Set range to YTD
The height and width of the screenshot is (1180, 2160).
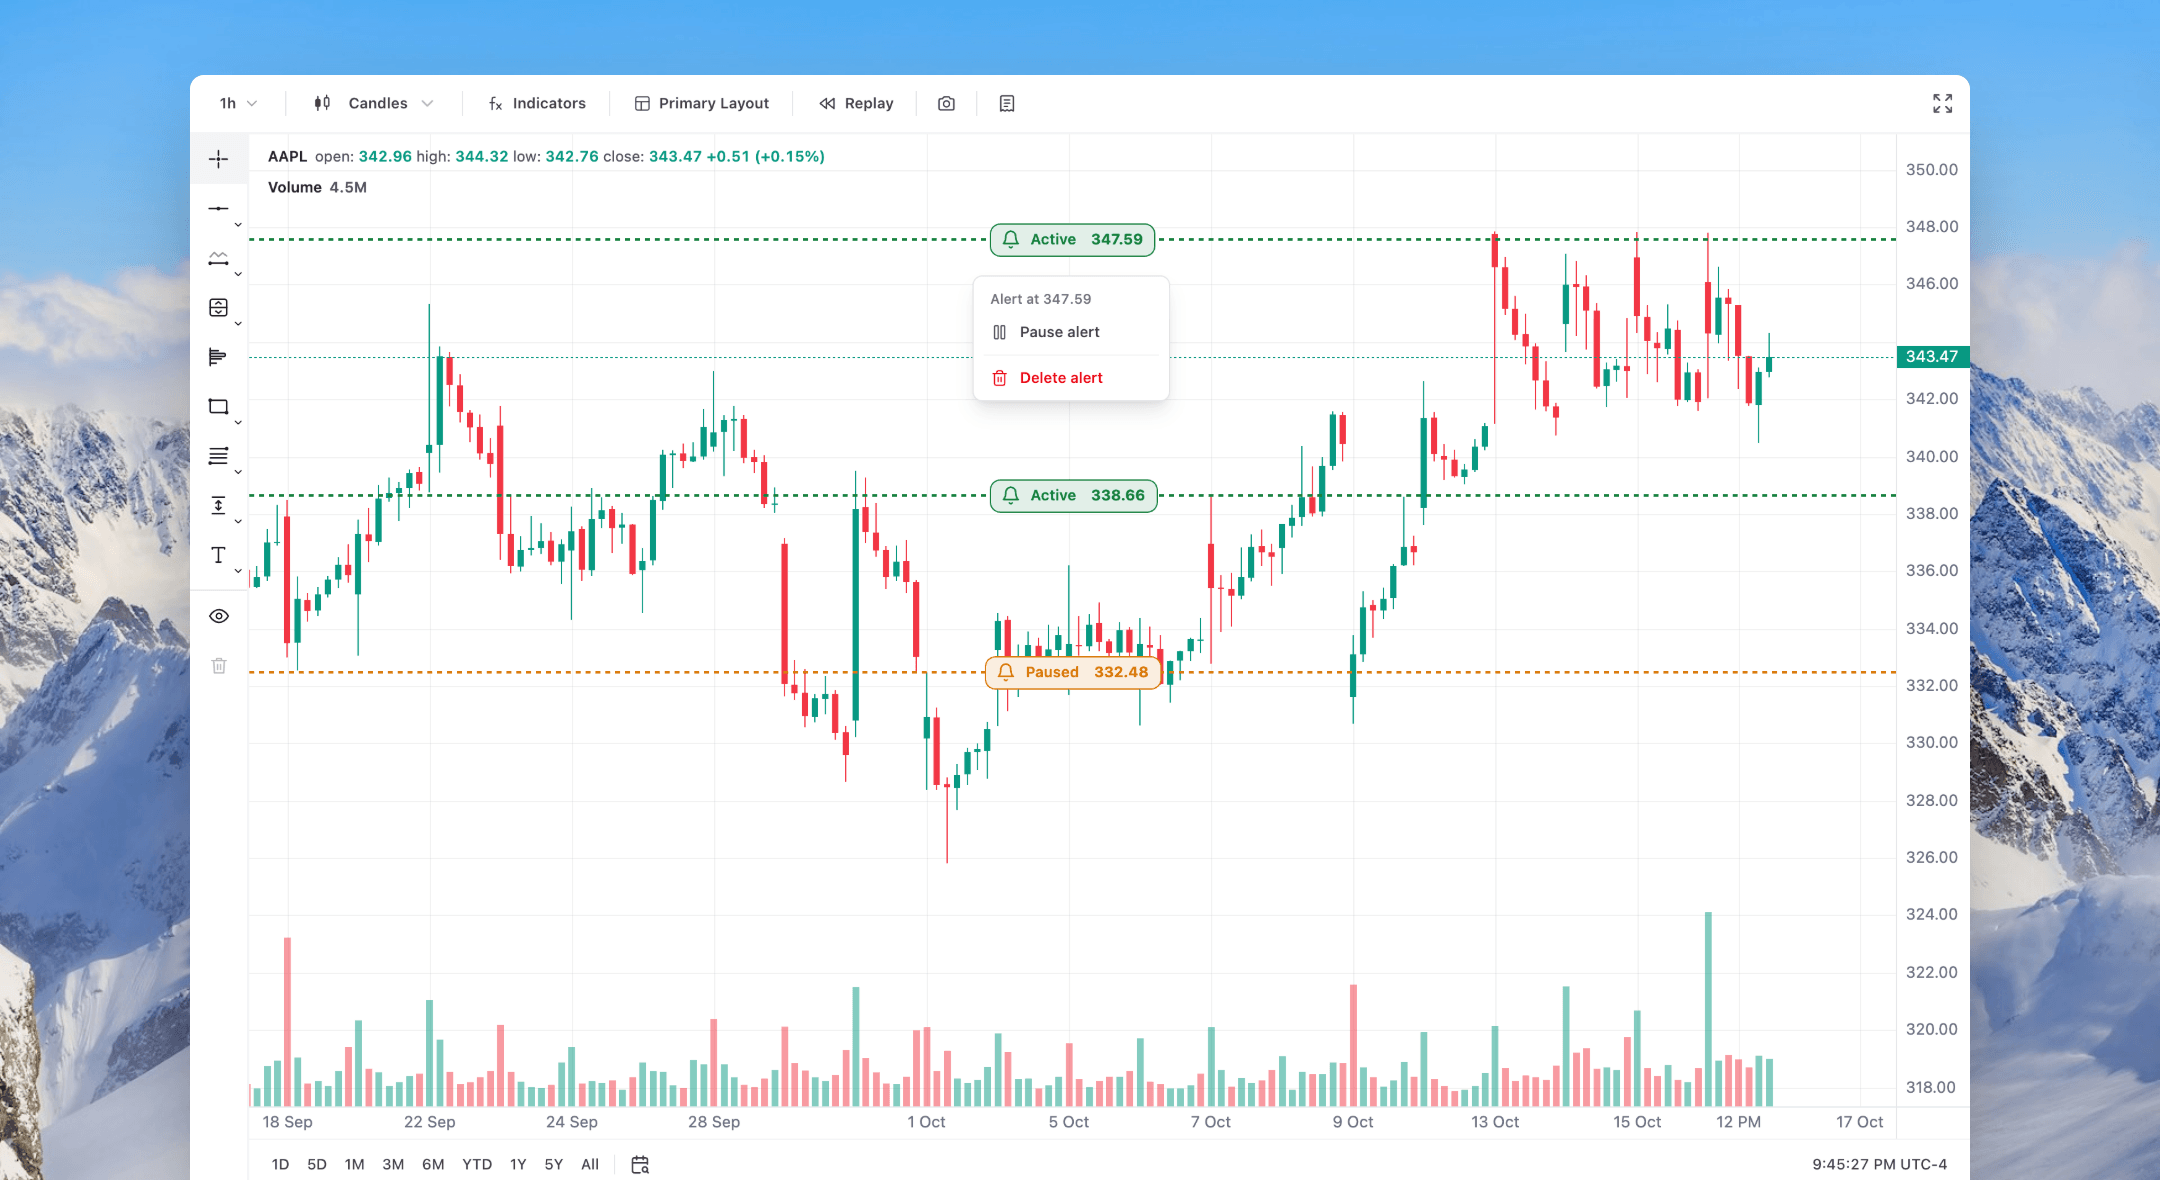[x=477, y=1164]
